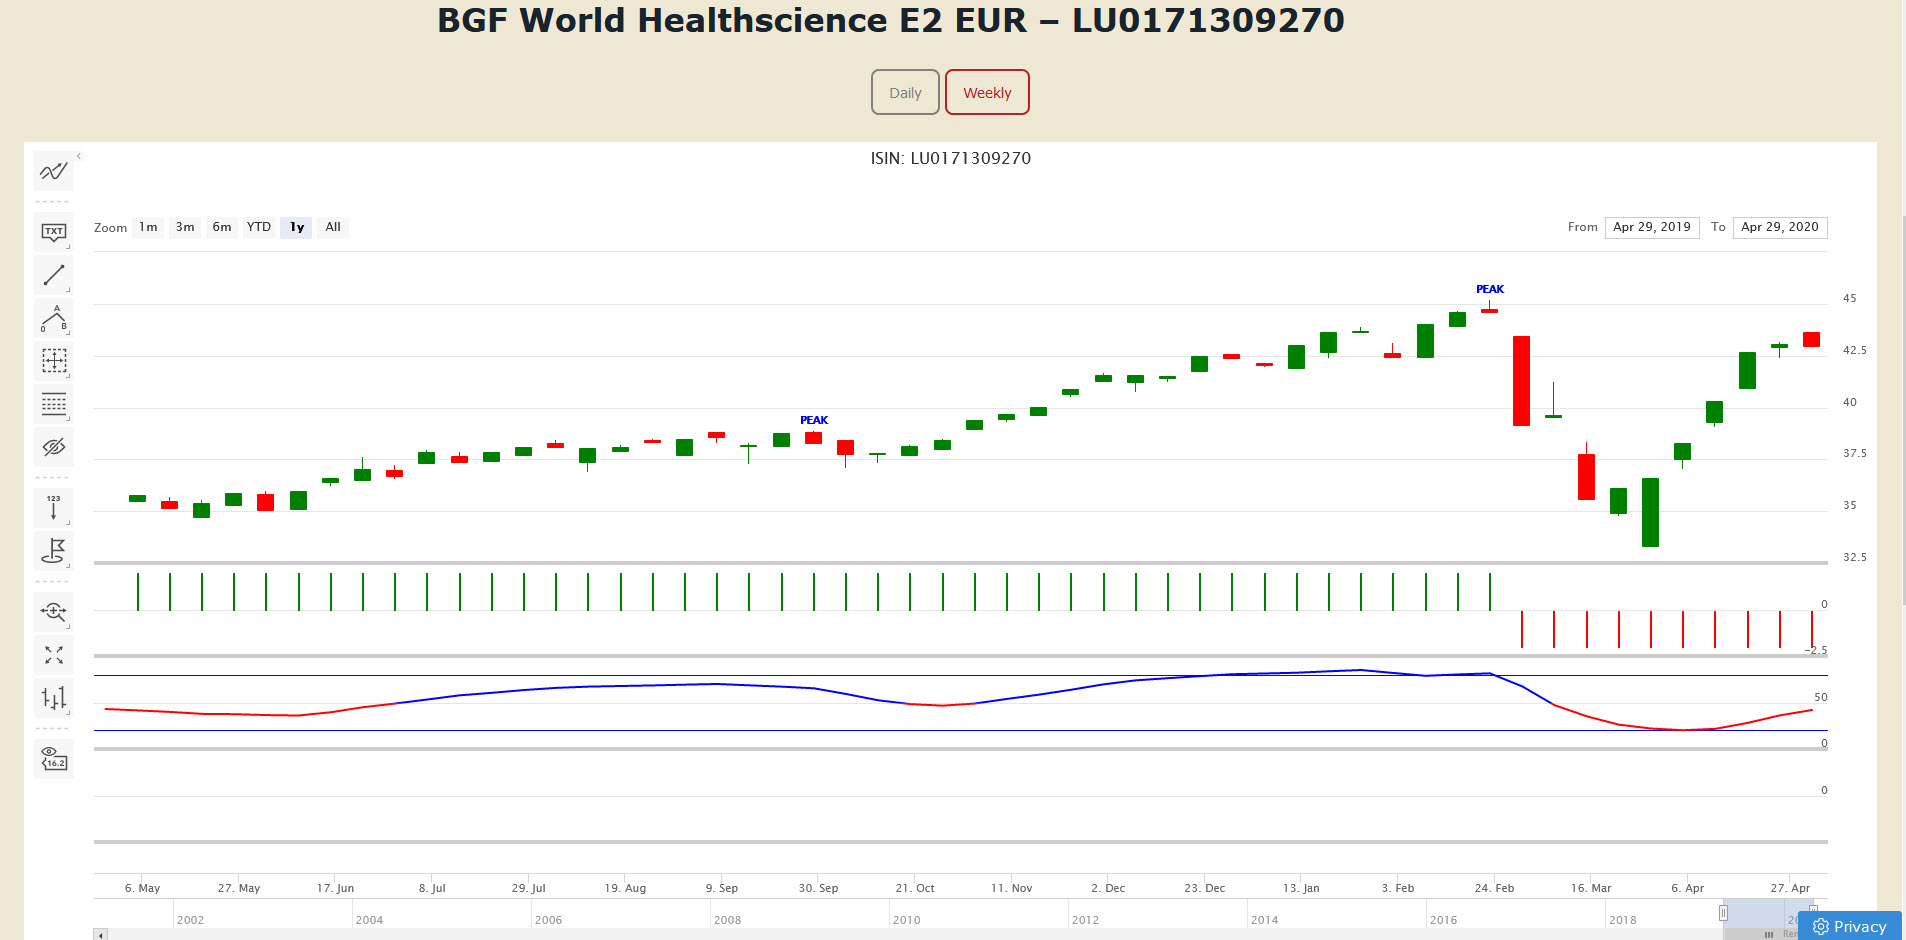Expand the chart type candlestick selector
Viewport: 1906px width, 940px height.
coord(53,698)
